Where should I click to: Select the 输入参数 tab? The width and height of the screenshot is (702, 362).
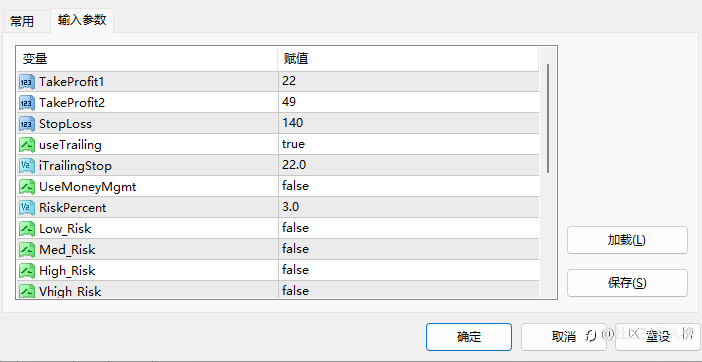[x=82, y=20]
